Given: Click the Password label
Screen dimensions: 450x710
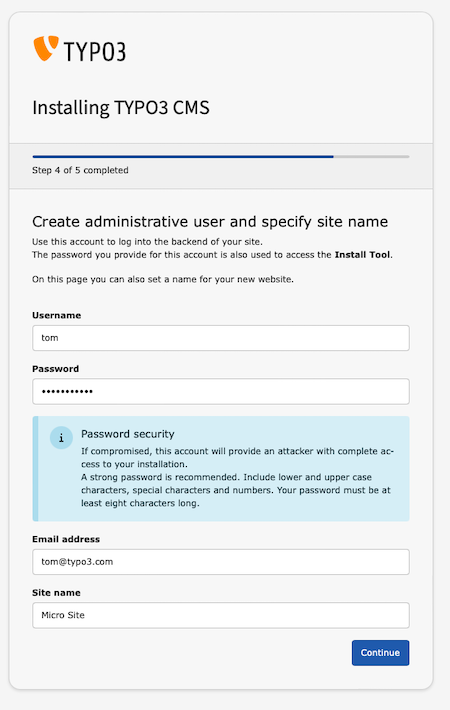Looking at the screenshot, I should click(x=55, y=369).
